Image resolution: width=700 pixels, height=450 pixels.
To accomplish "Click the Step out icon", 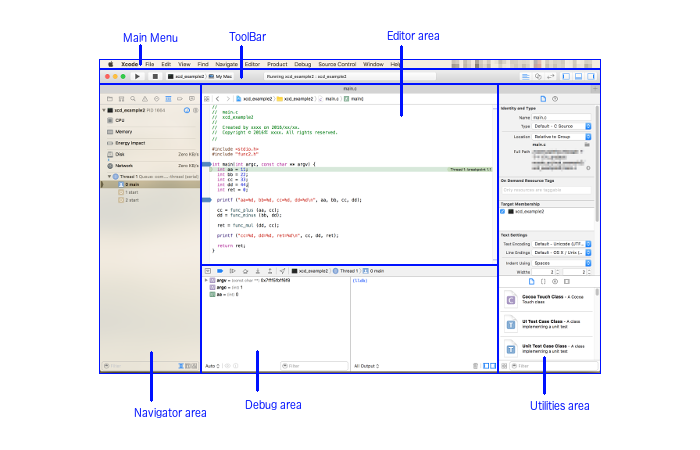I will [x=270, y=271].
